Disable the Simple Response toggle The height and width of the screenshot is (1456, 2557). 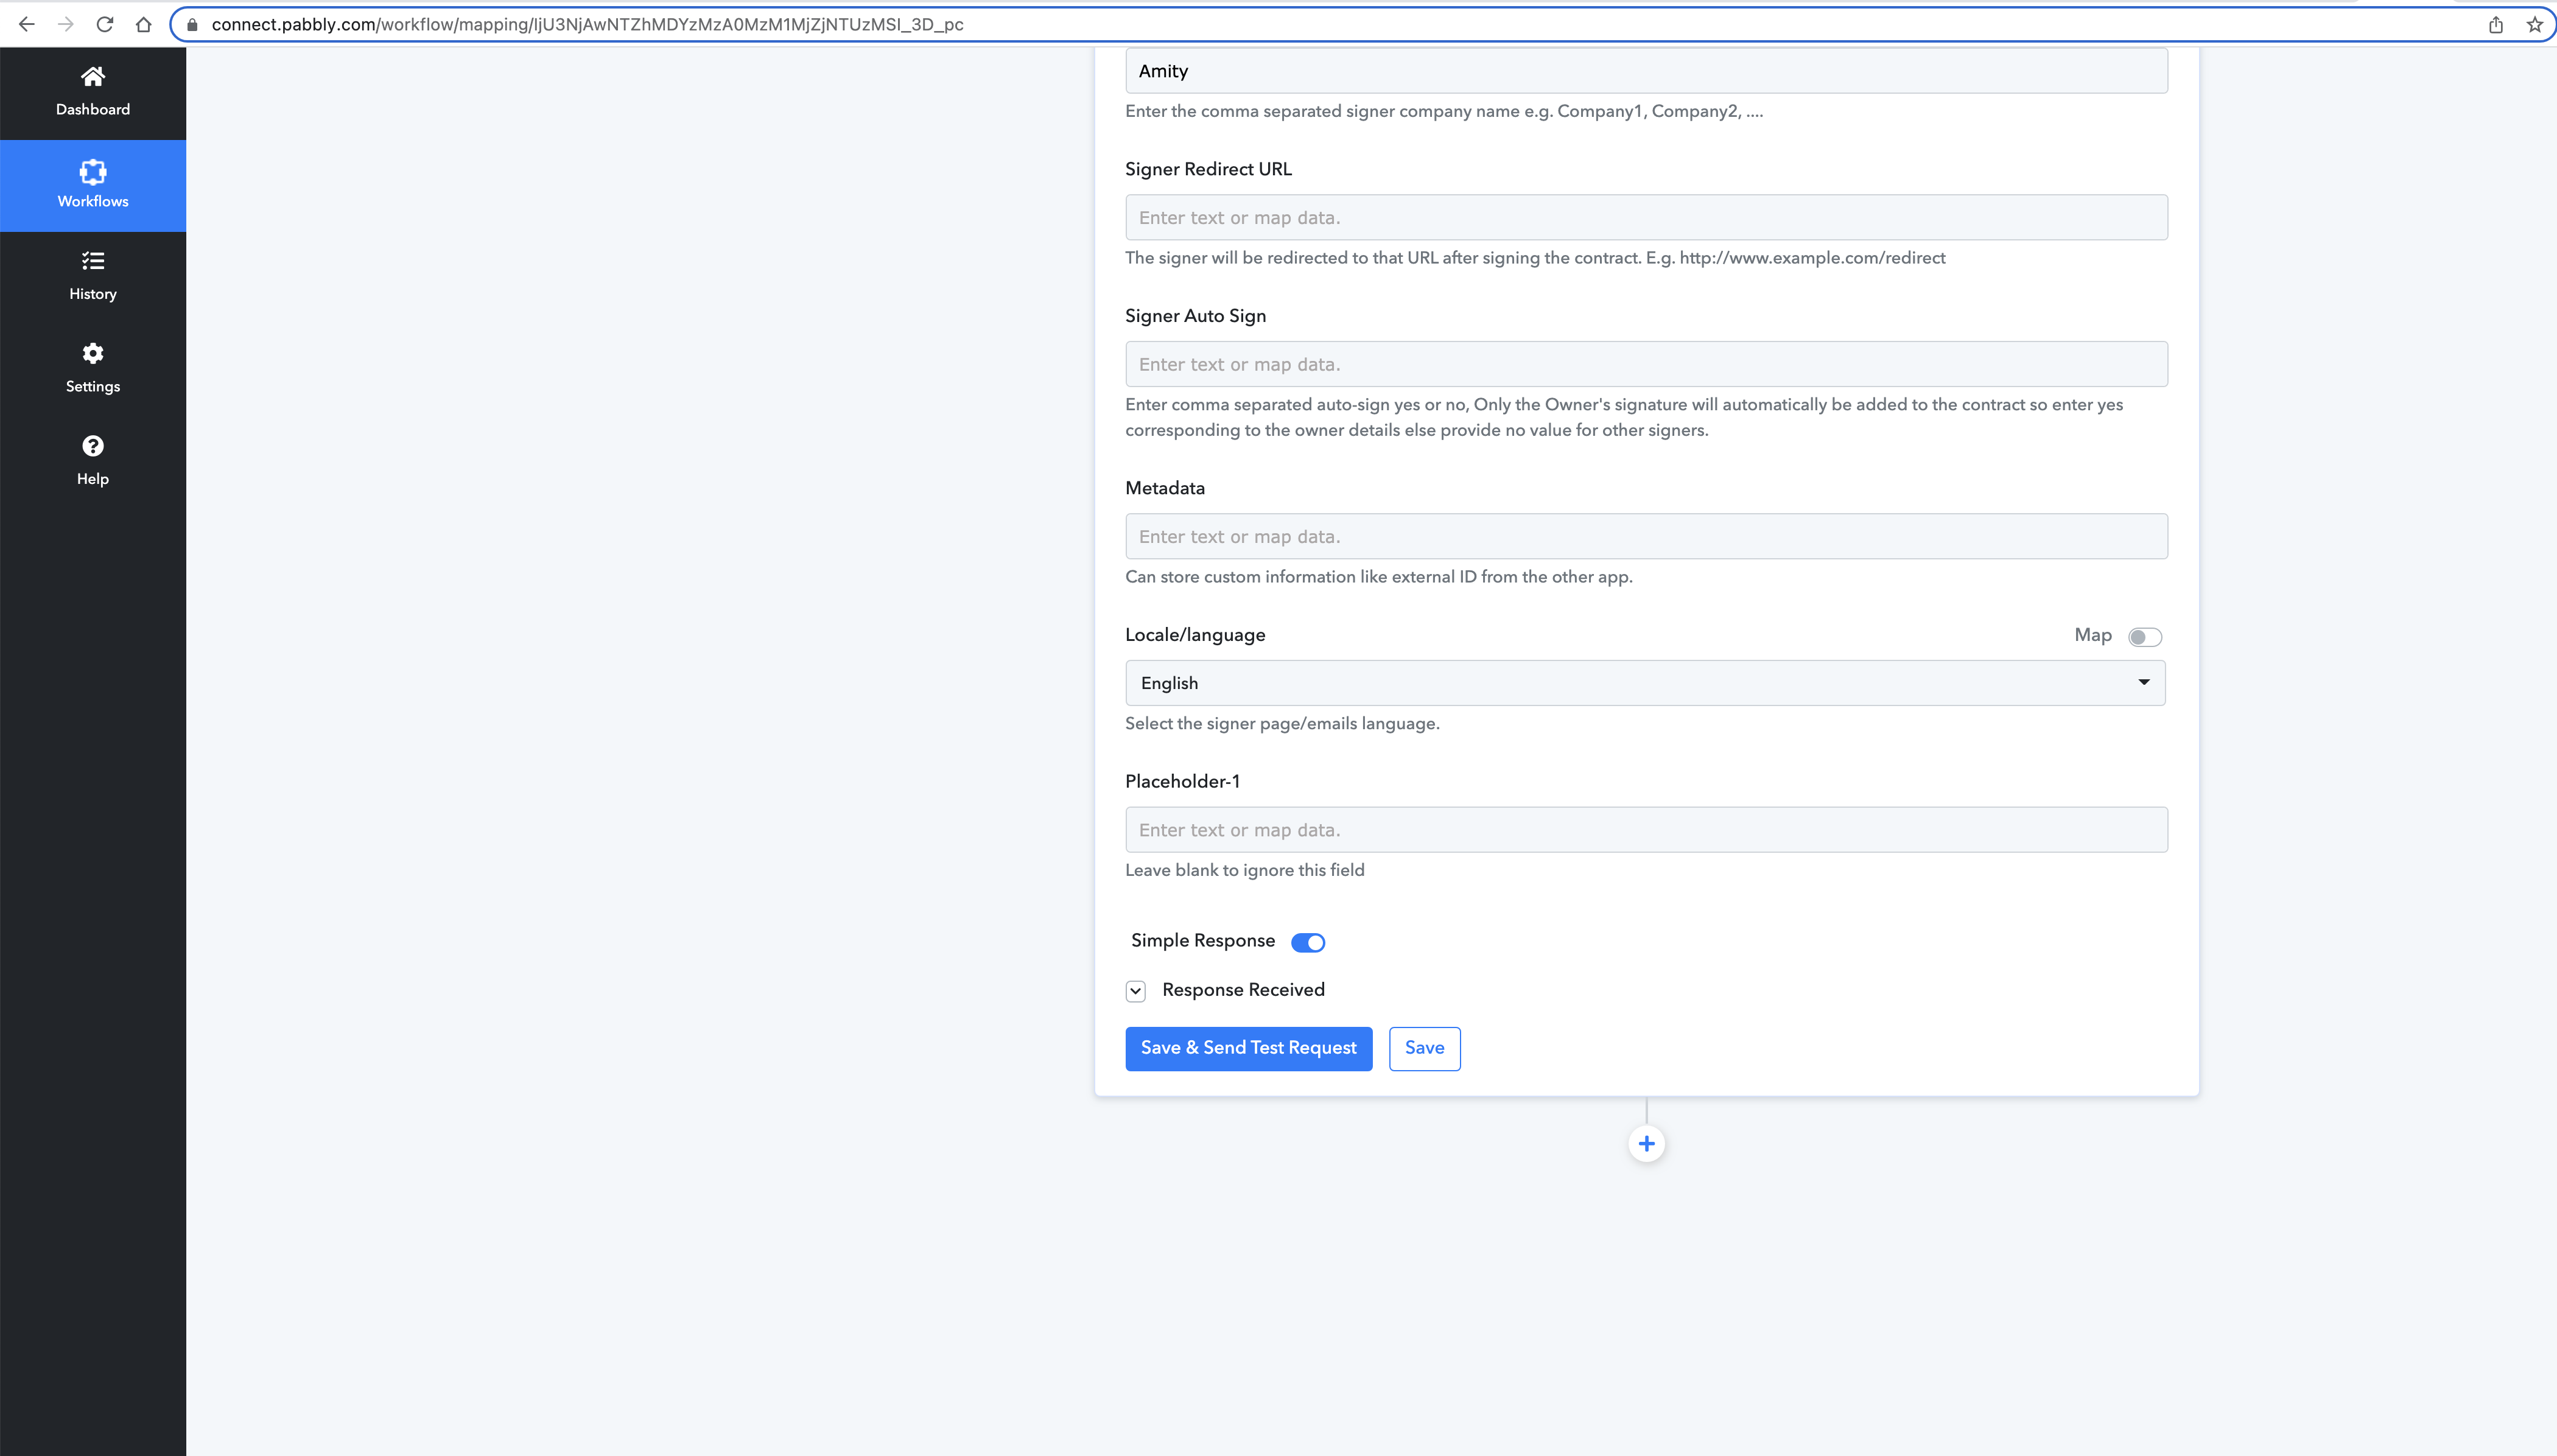click(1307, 942)
